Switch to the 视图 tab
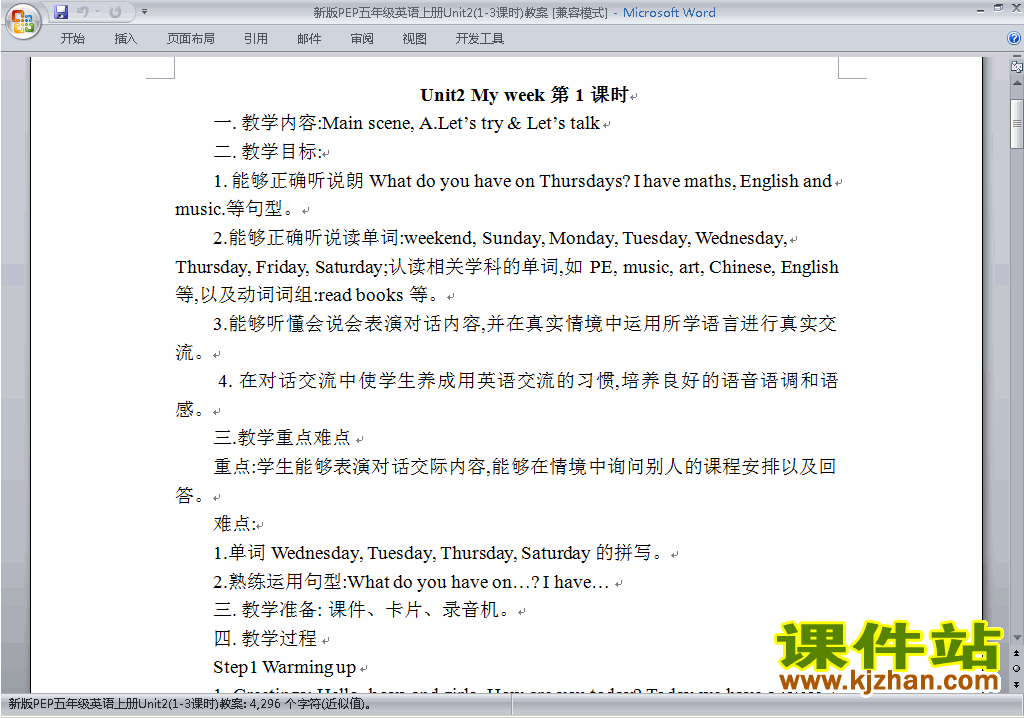Screen dimensions: 1024x718 click(415, 39)
